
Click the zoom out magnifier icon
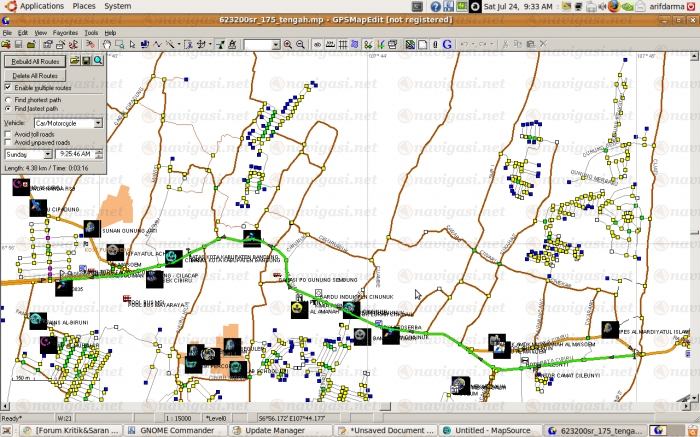point(299,45)
